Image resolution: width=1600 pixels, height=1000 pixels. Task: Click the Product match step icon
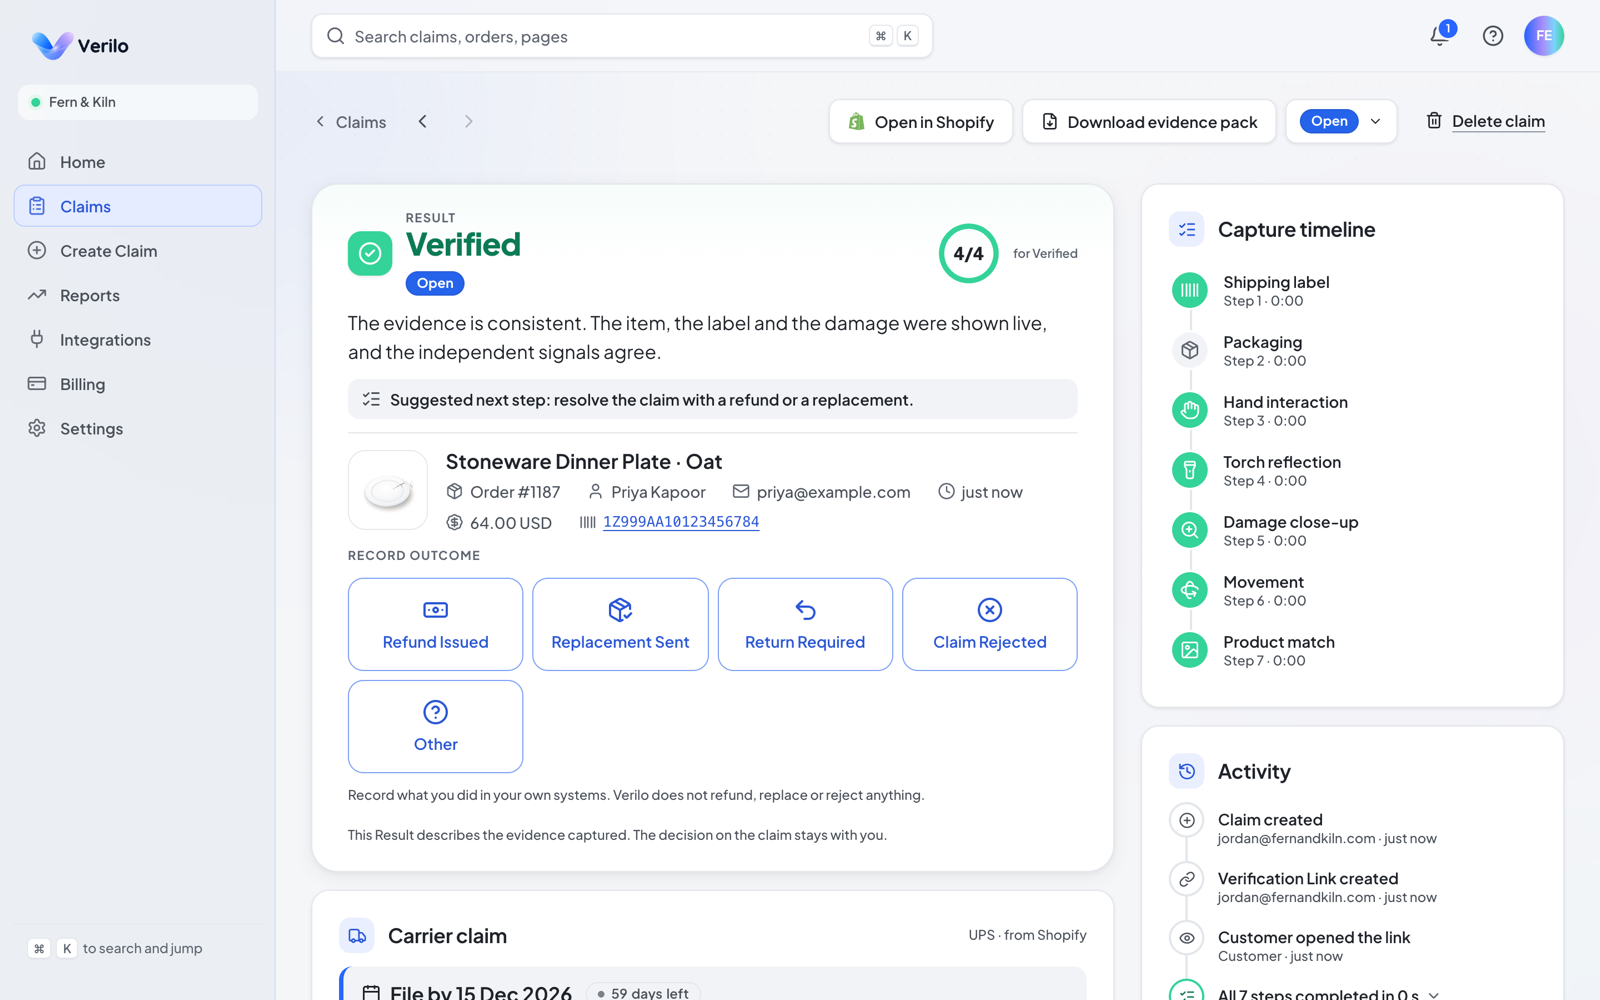[1189, 651]
